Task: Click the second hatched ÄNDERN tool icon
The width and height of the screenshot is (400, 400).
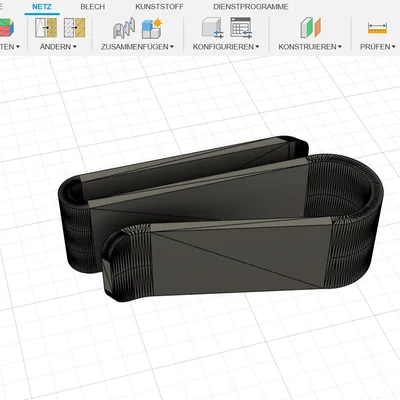Action: point(74,28)
